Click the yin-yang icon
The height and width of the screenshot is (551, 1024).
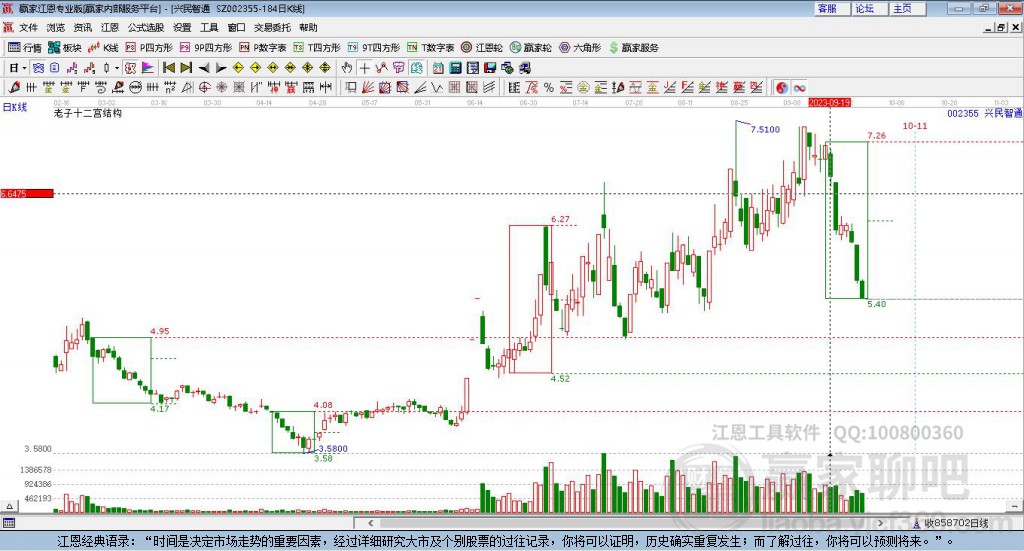tap(782, 87)
